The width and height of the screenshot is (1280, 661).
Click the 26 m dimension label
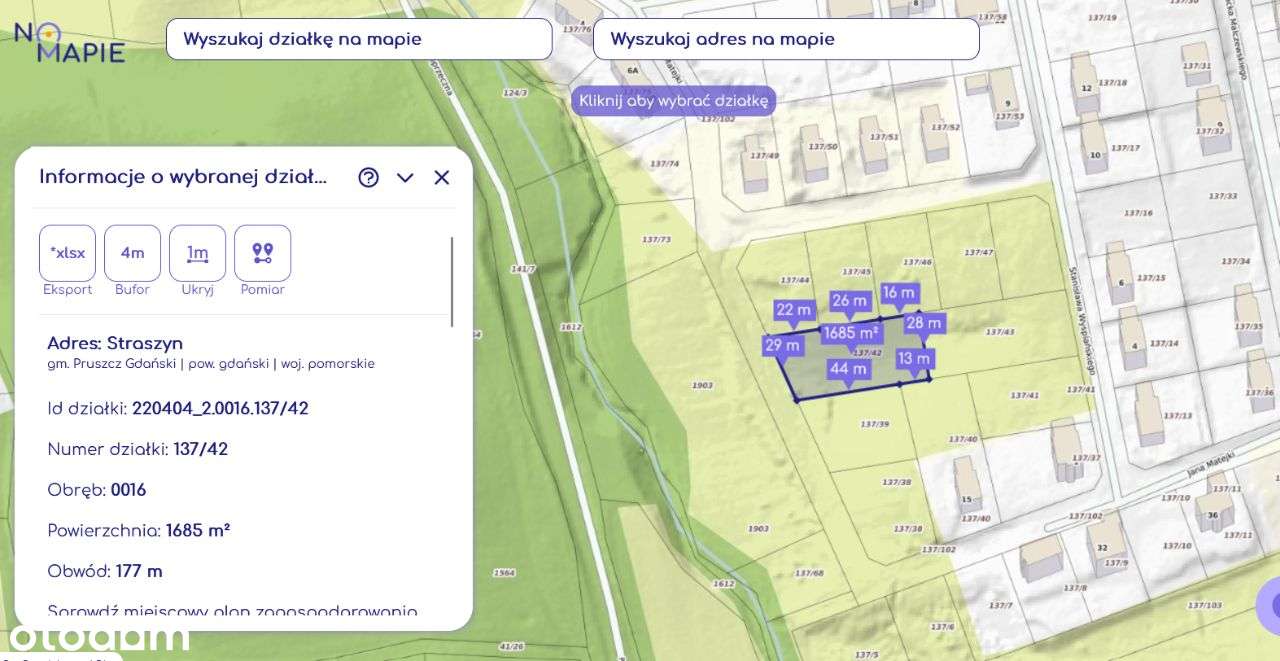(849, 301)
